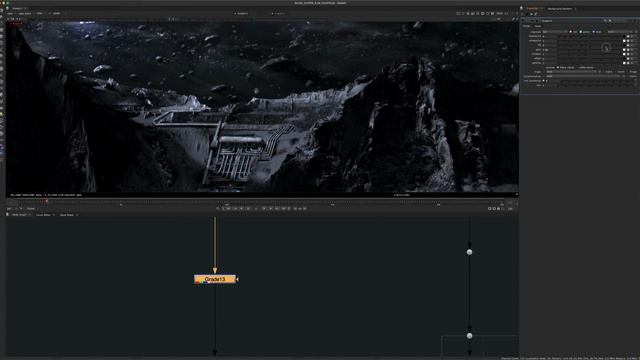The image size is (640, 360).
Task: Open the Node tab in node properties
Action: click(x=538, y=26)
